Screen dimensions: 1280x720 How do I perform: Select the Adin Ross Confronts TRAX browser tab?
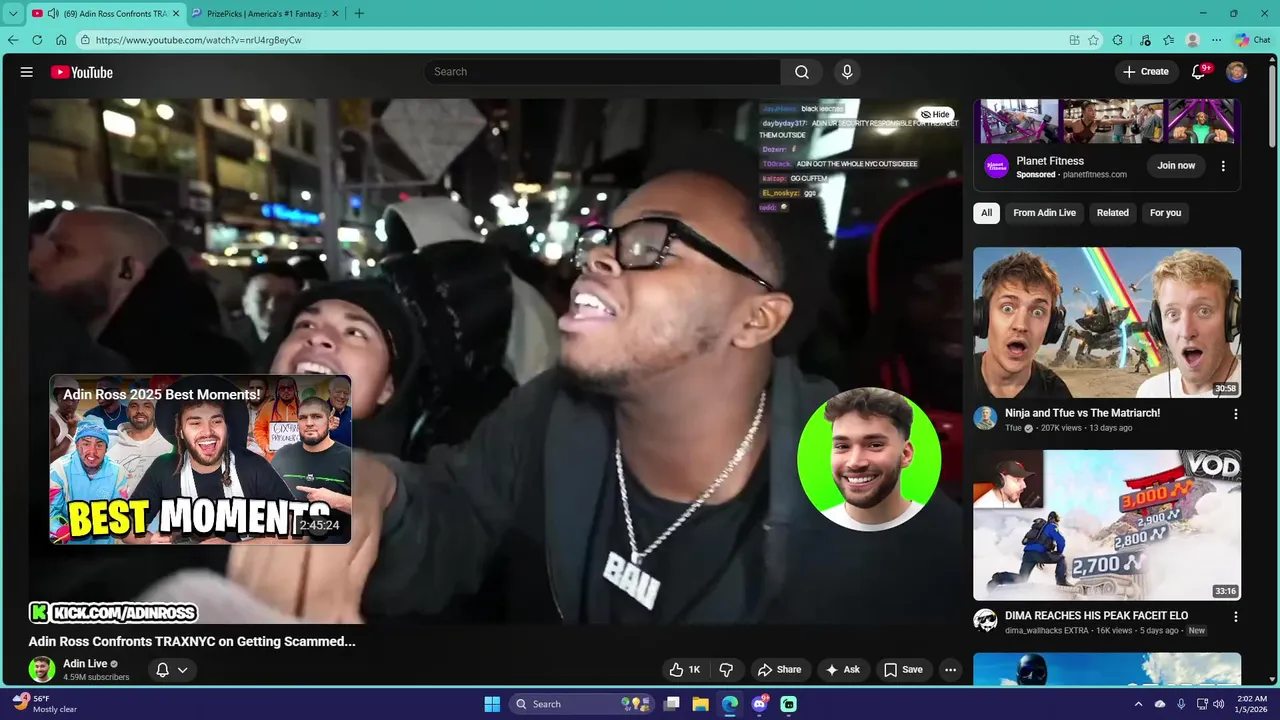click(x=105, y=14)
